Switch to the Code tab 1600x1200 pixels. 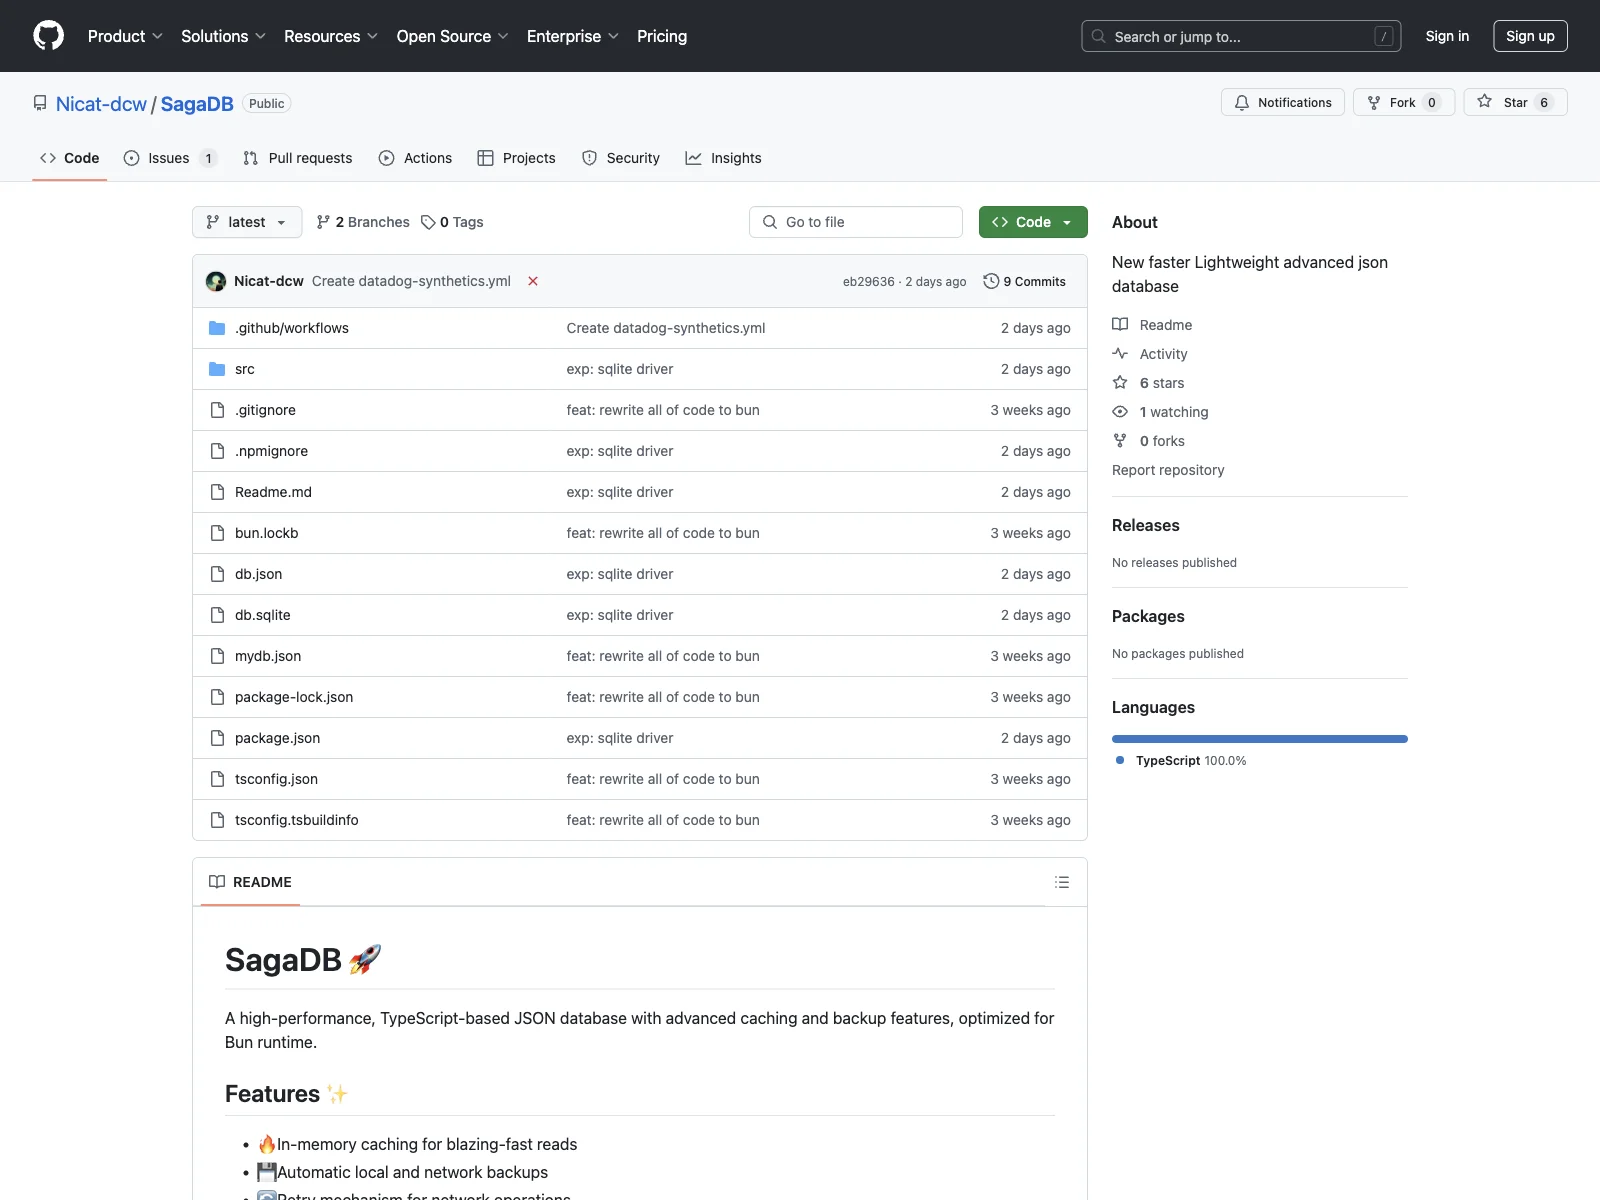click(70, 158)
